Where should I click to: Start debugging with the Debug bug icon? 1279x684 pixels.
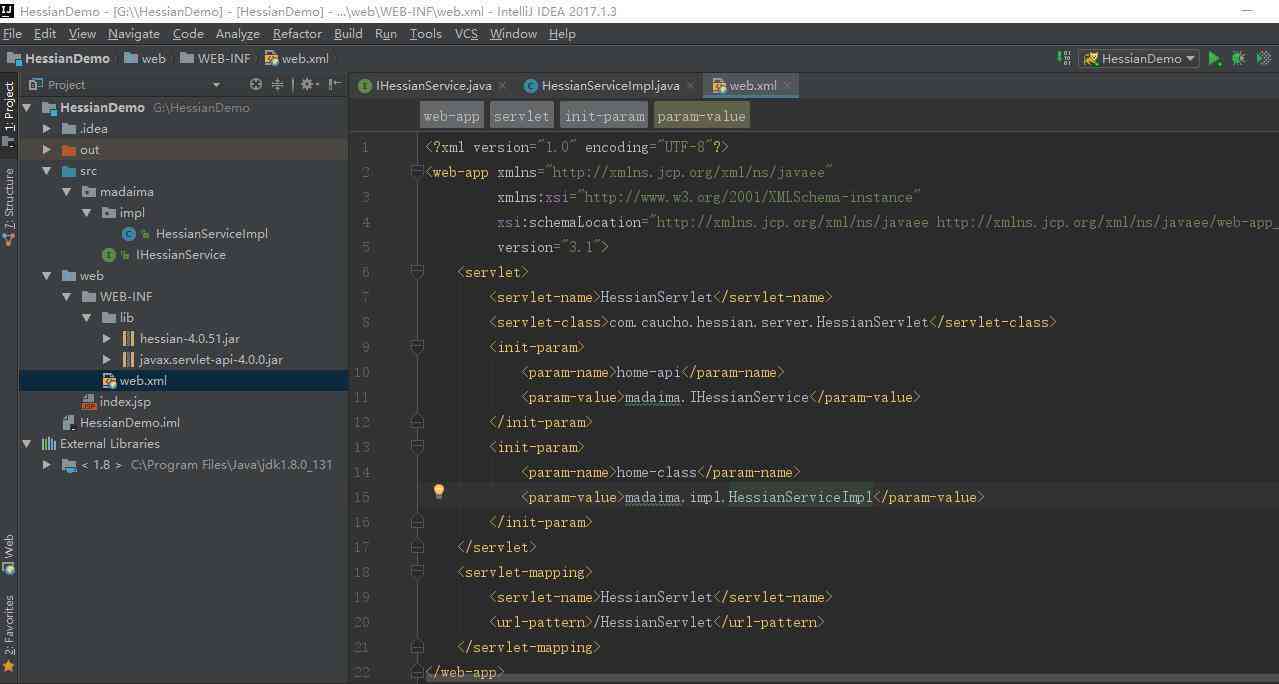click(1238, 58)
